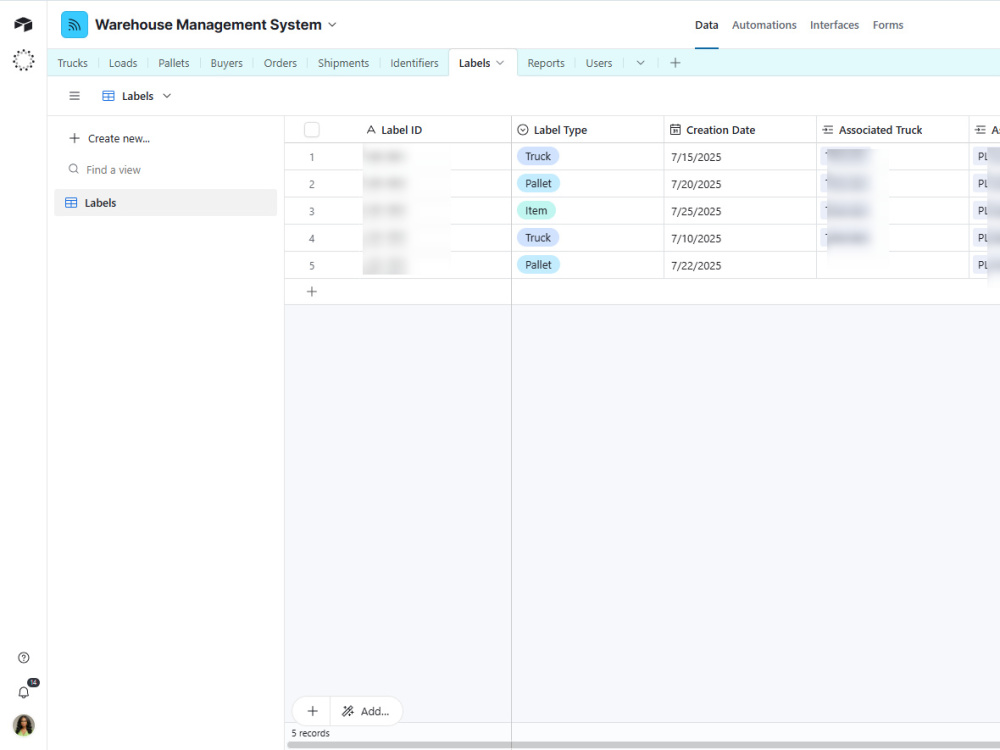Select all records with header checkbox
This screenshot has width=1000, height=750.
click(312, 130)
